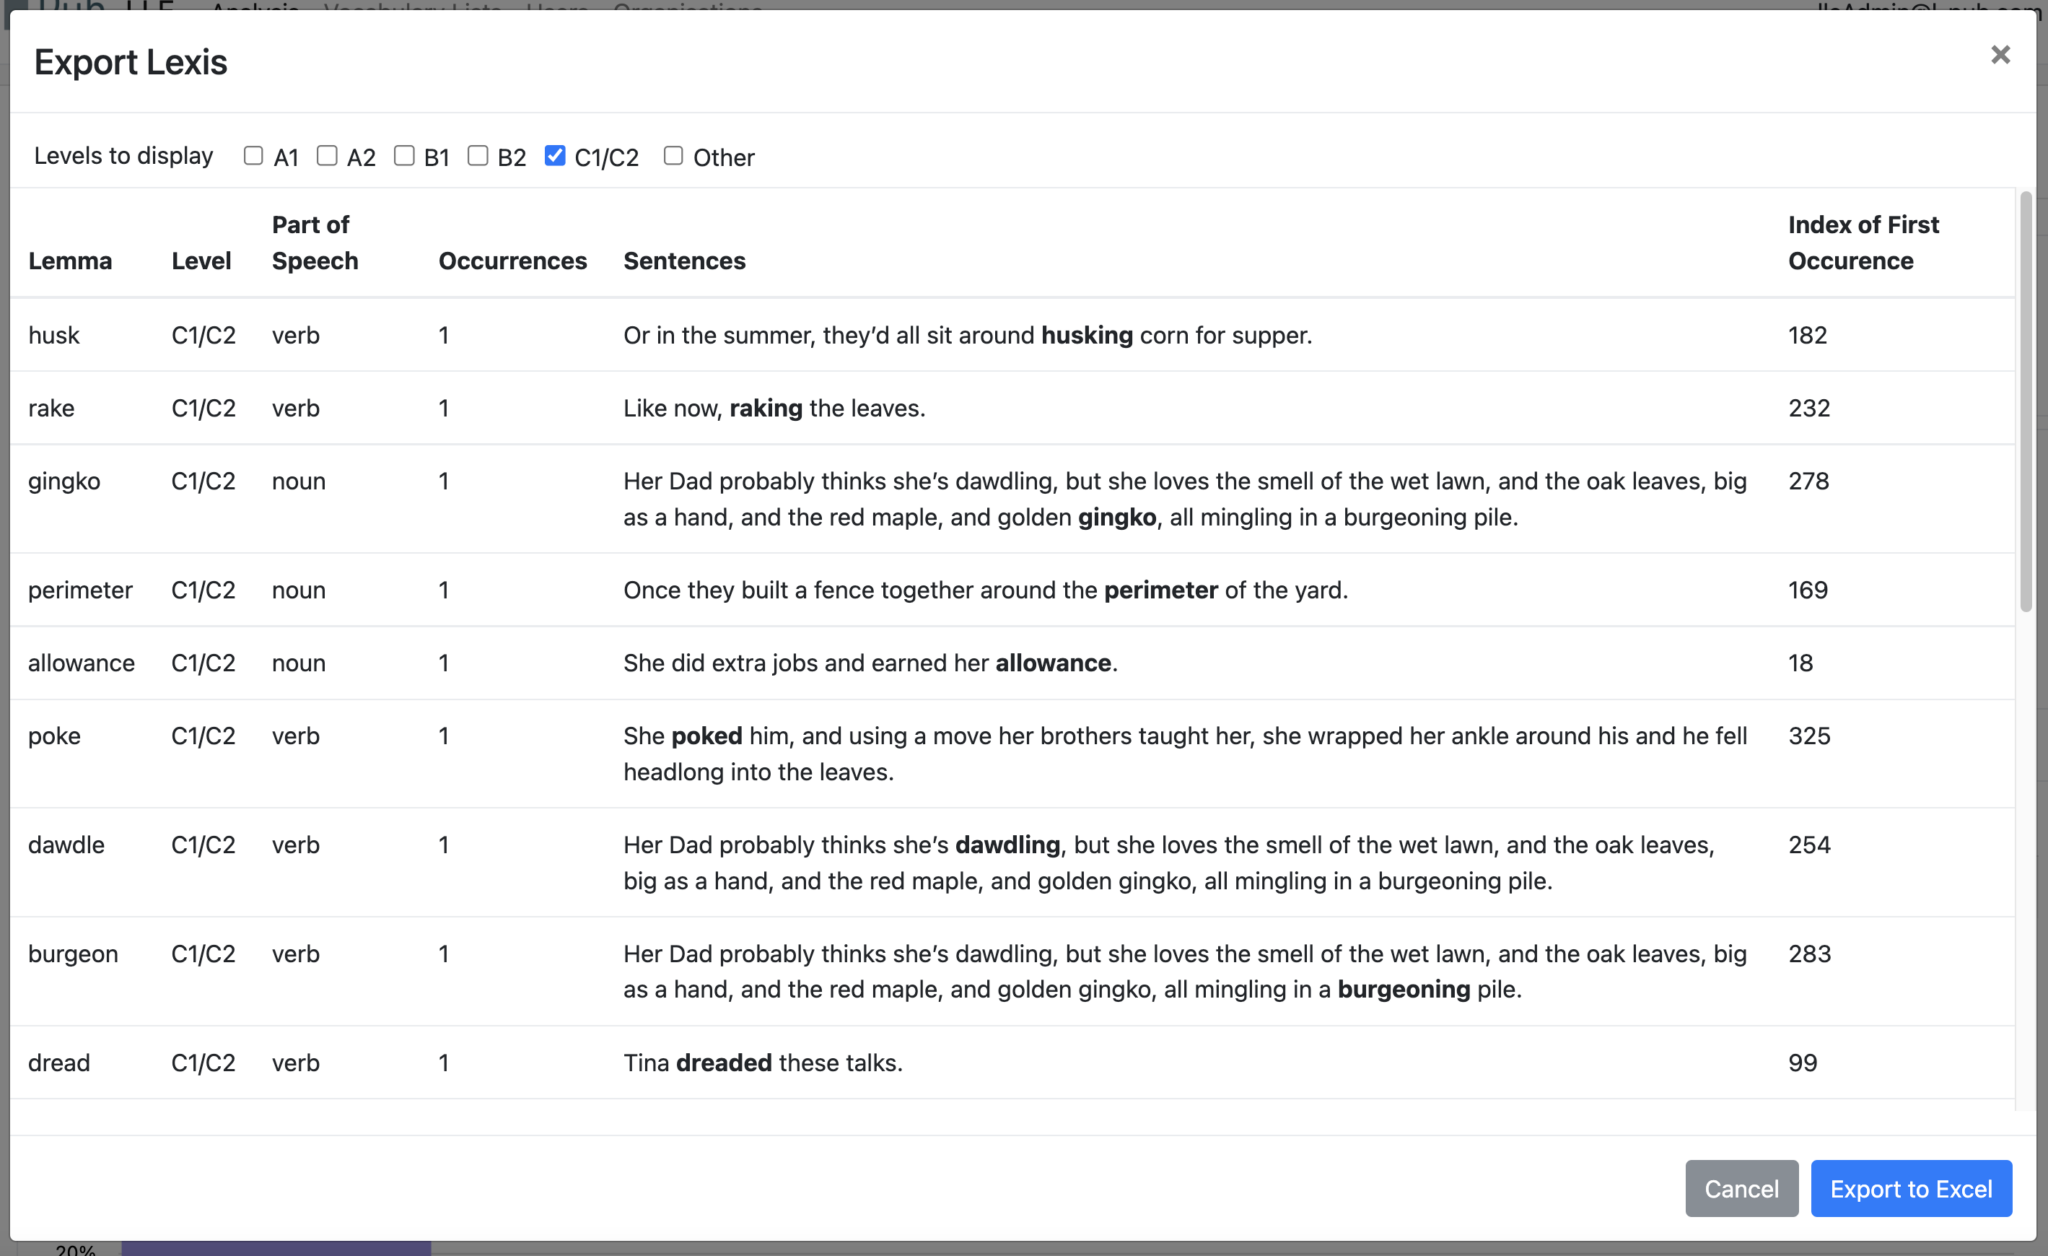Check the B1 level checkbox
The image size is (2048, 1256).
(404, 156)
